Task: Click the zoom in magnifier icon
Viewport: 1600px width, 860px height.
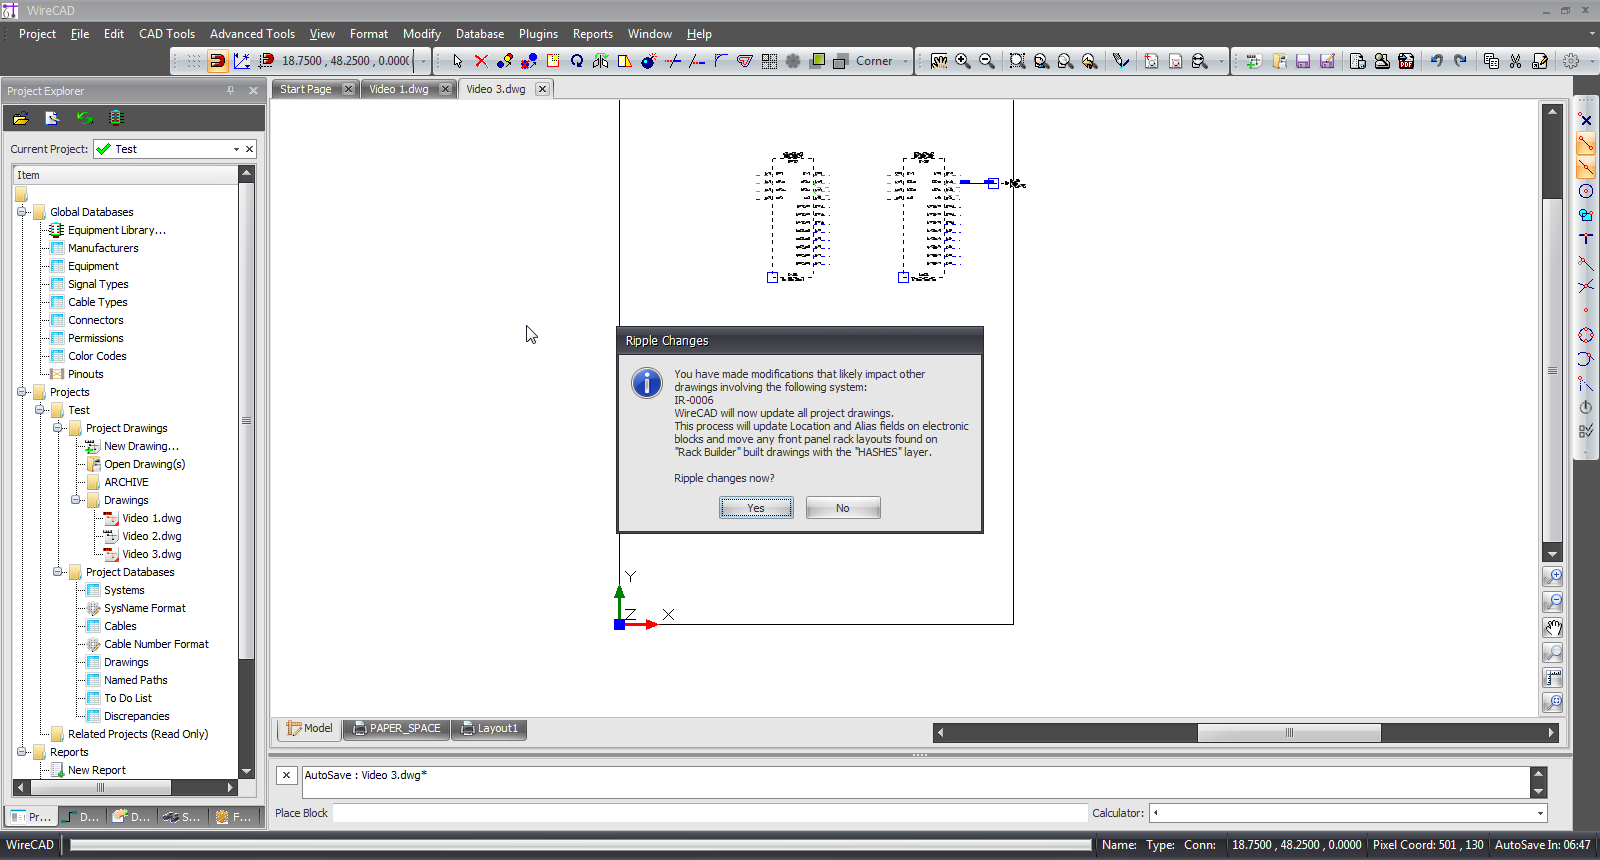Action: tap(963, 61)
